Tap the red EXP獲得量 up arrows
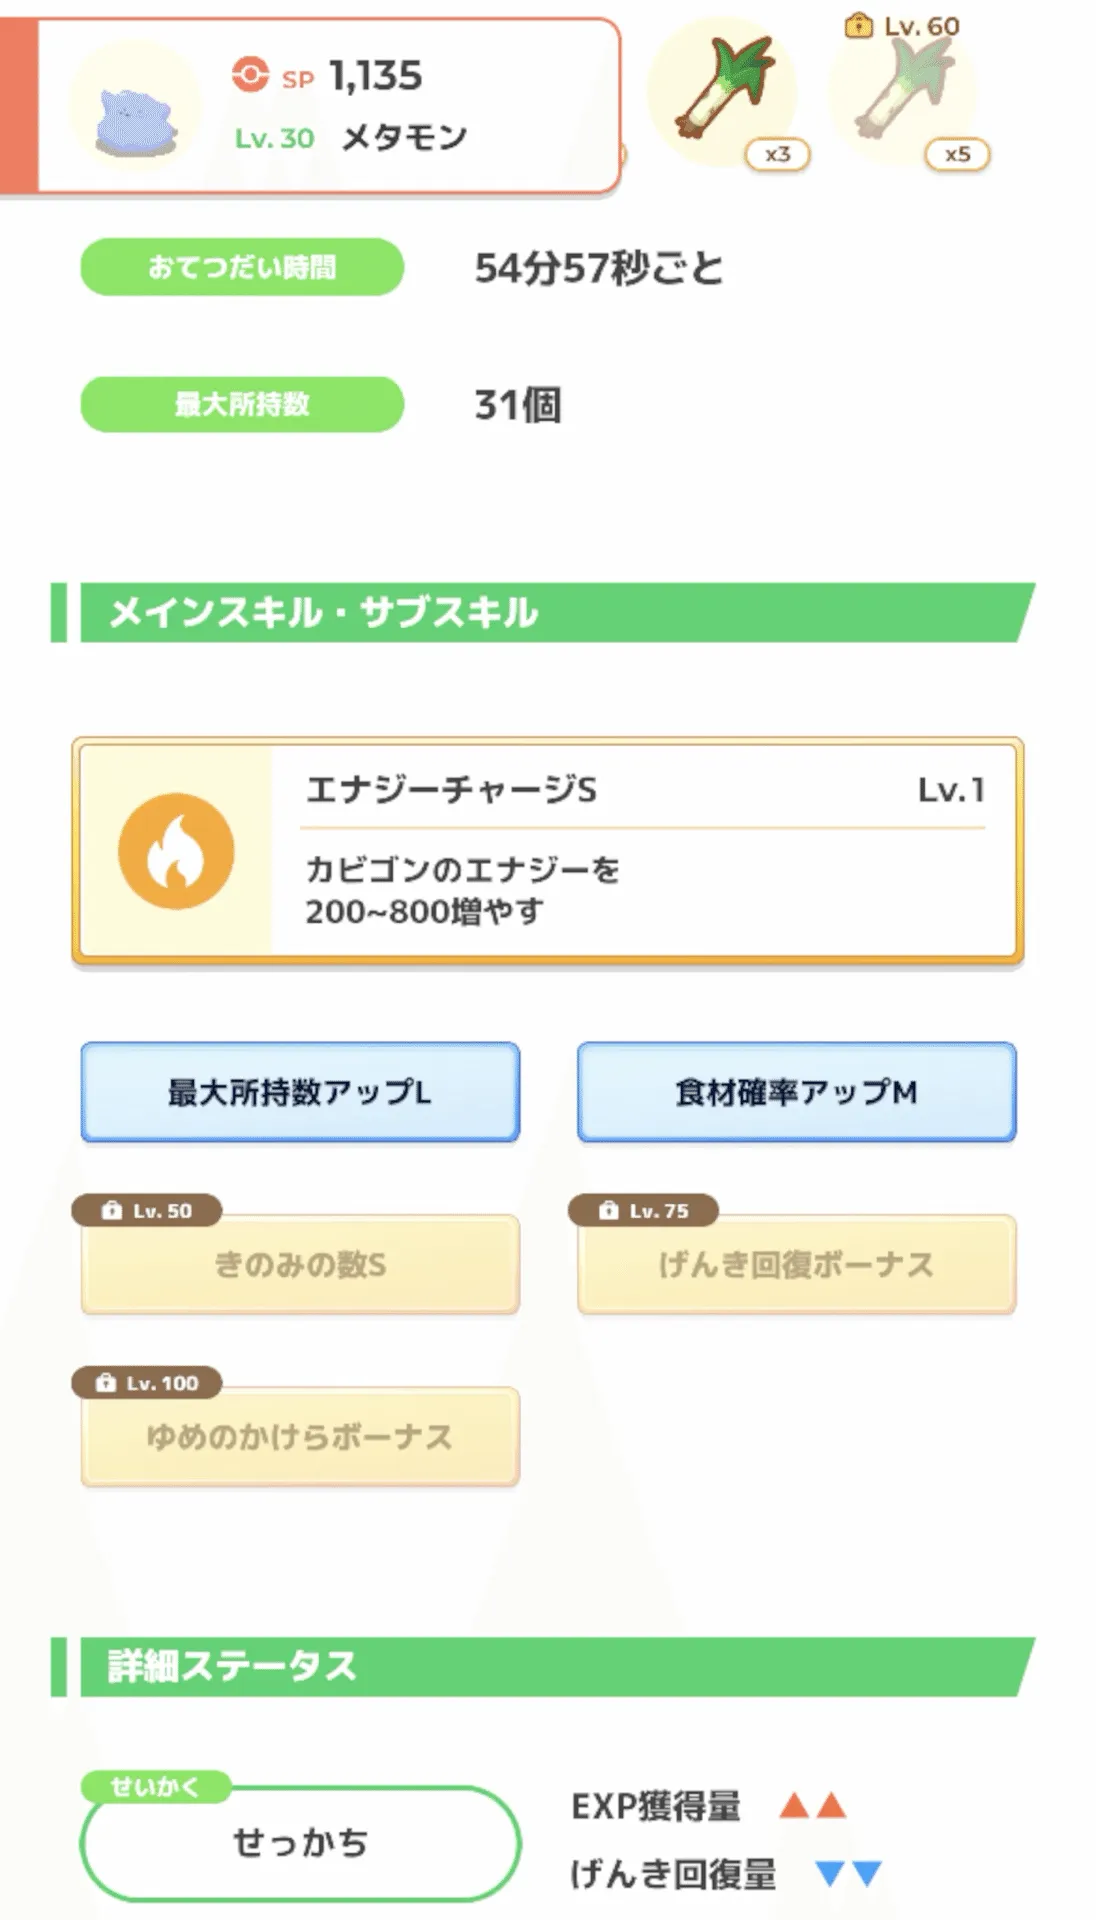This screenshot has height=1920, width=1096. click(812, 1806)
